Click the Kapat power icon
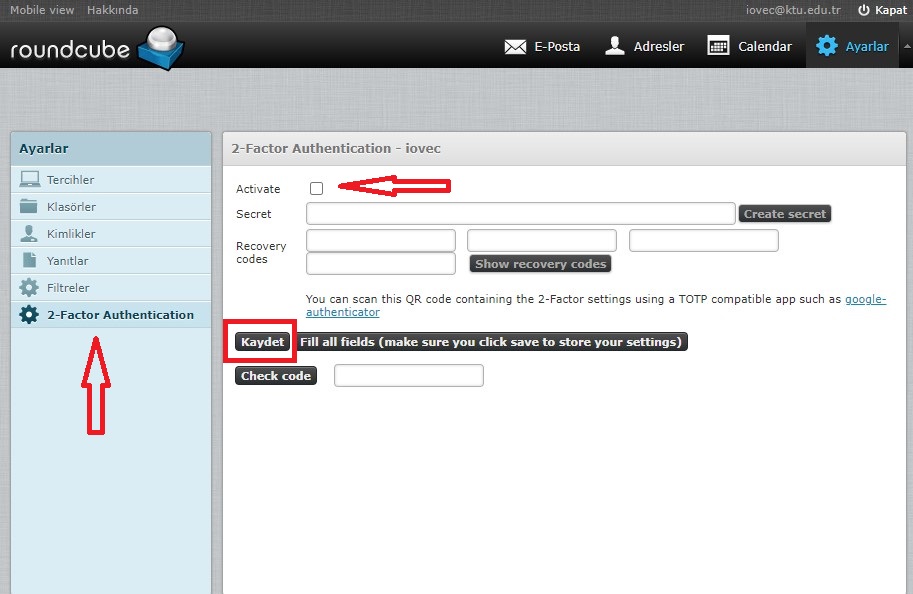Image resolution: width=913 pixels, height=594 pixels. (x=864, y=10)
